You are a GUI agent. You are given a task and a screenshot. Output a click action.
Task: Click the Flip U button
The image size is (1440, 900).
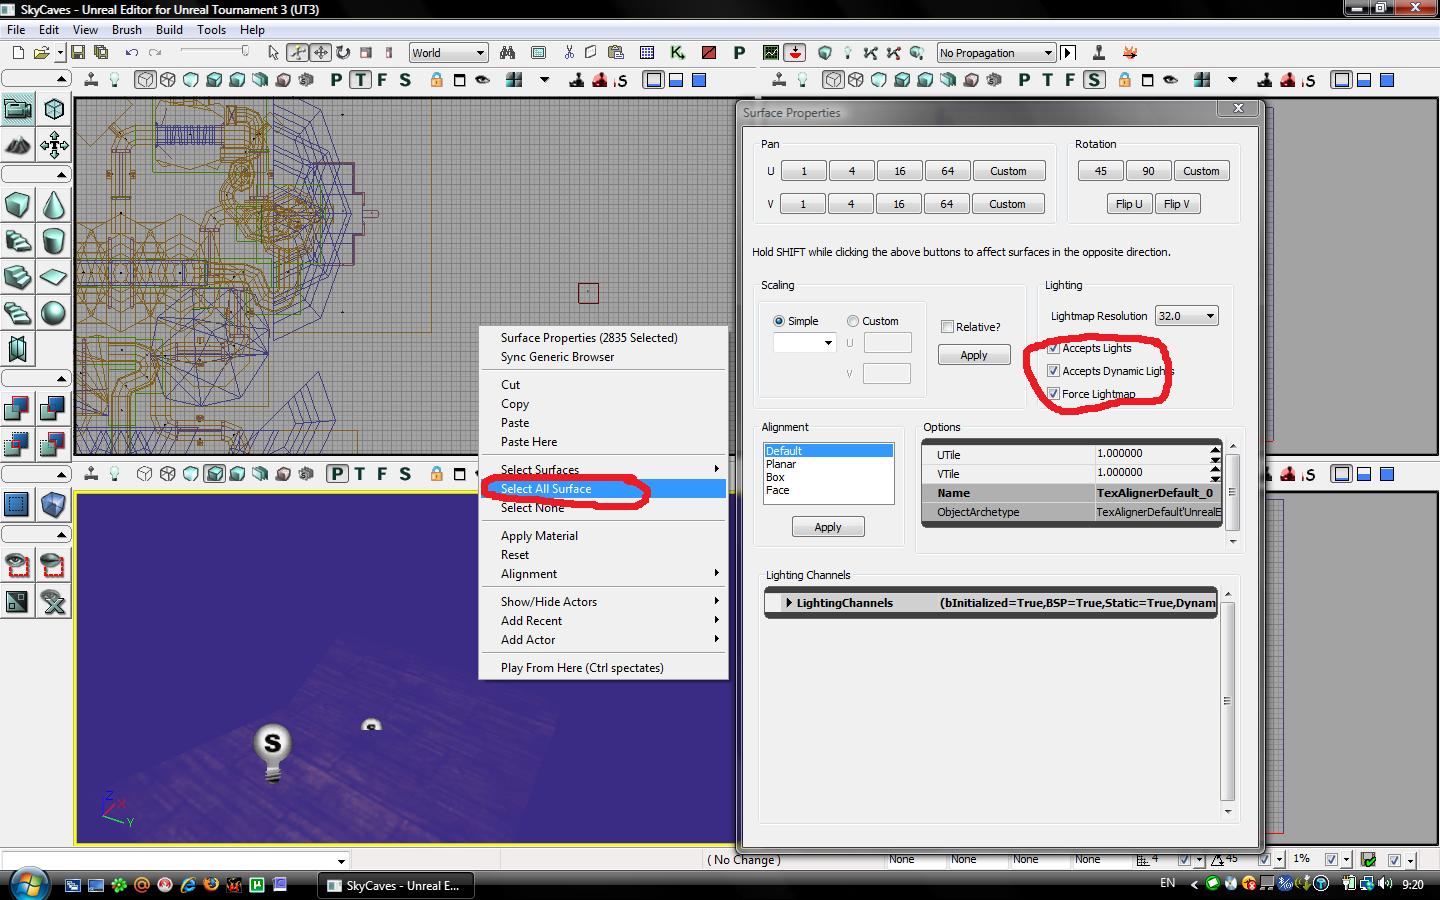tap(1128, 204)
